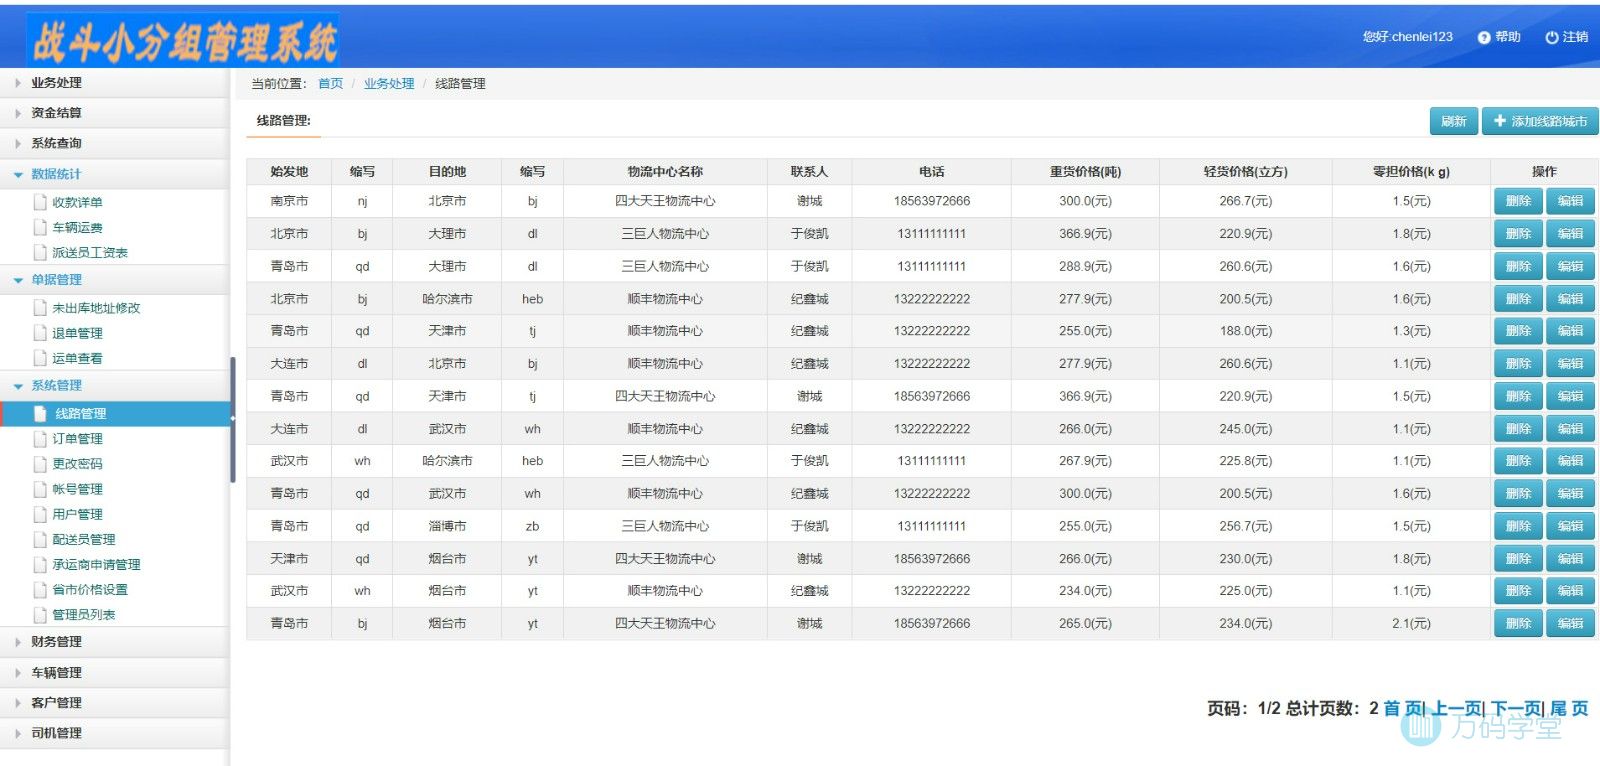Select the 淄博市 destination cell
The image size is (1600, 766).
447,526
